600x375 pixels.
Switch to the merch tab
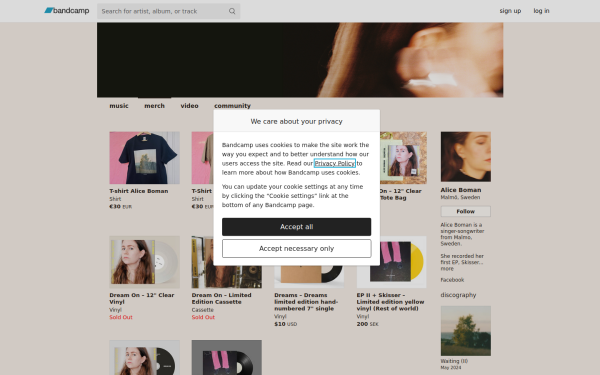click(x=155, y=106)
